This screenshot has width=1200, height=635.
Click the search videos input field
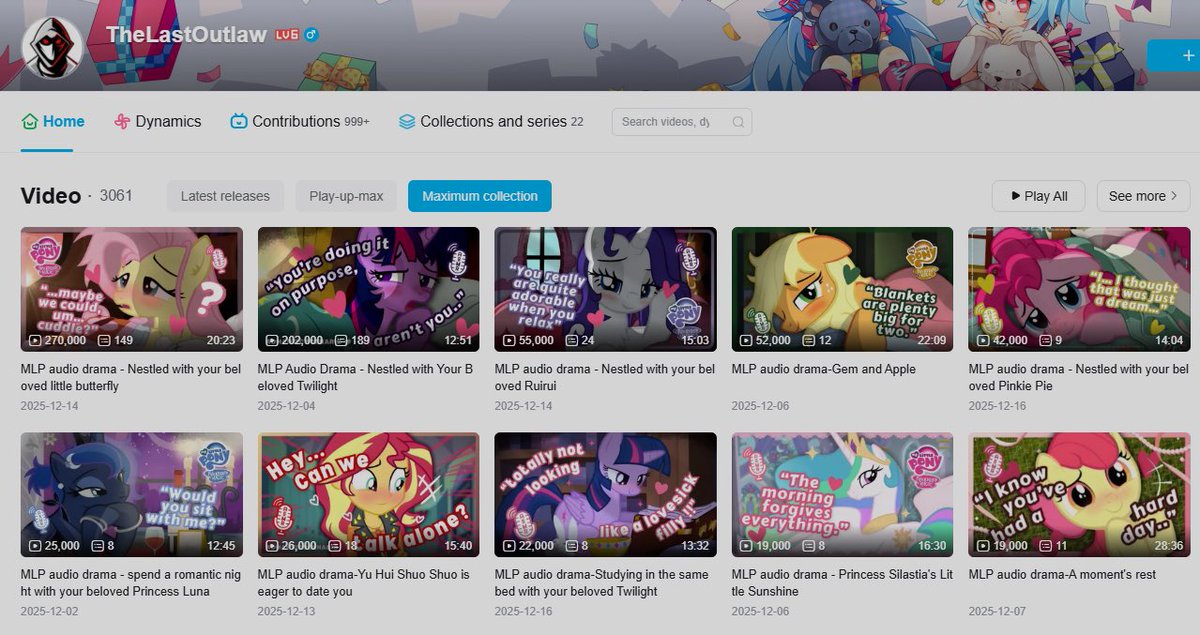[682, 122]
